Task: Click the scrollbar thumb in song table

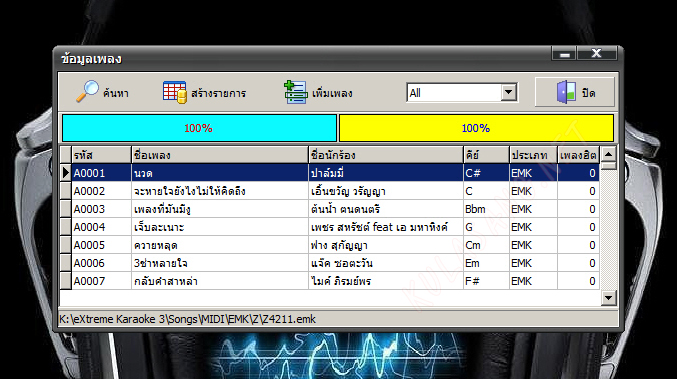Action: [x=608, y=166]
